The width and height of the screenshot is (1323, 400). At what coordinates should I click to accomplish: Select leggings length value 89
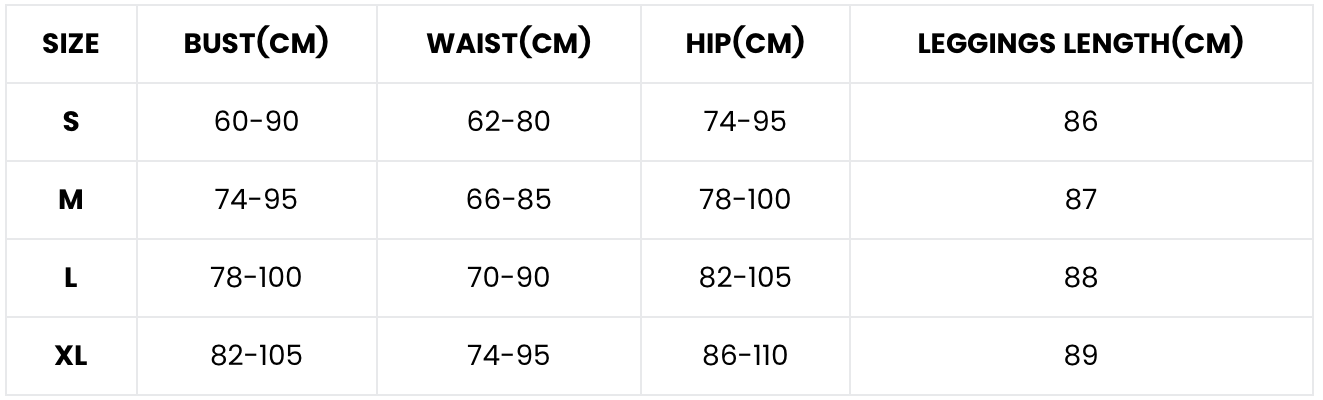(x=1081, y=356)
